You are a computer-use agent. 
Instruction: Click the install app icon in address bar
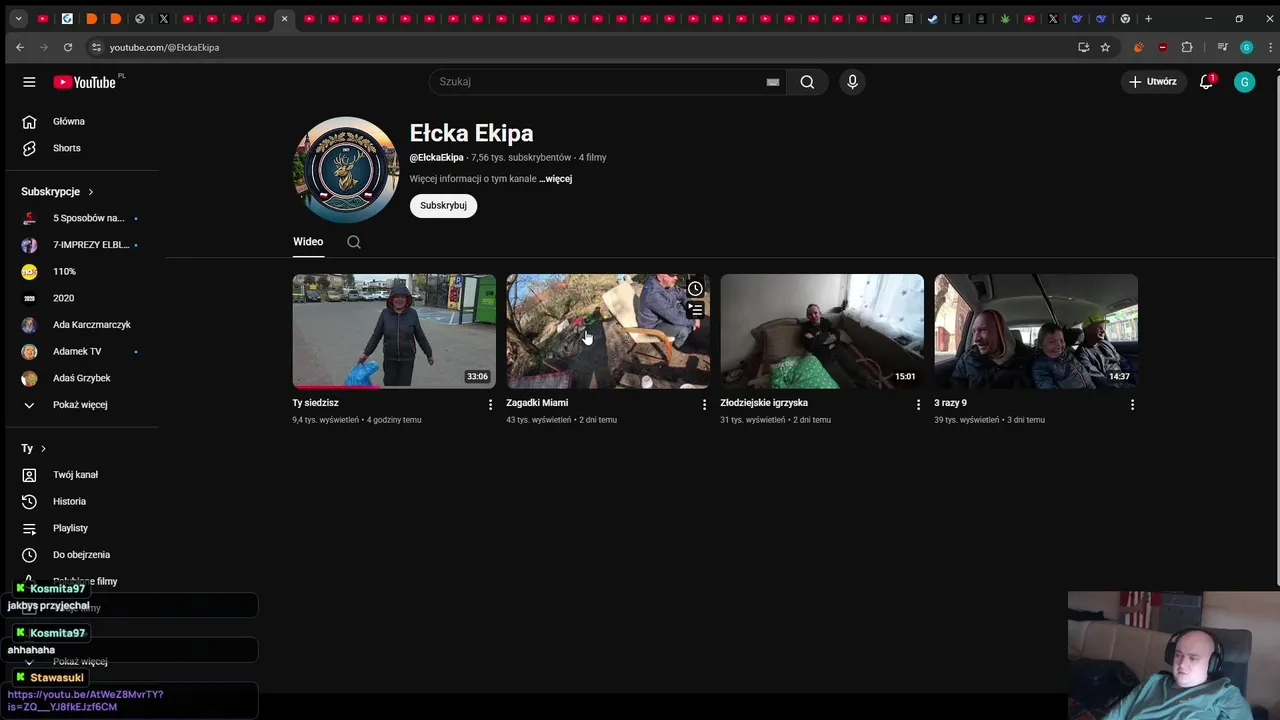tap(1083, 47)
